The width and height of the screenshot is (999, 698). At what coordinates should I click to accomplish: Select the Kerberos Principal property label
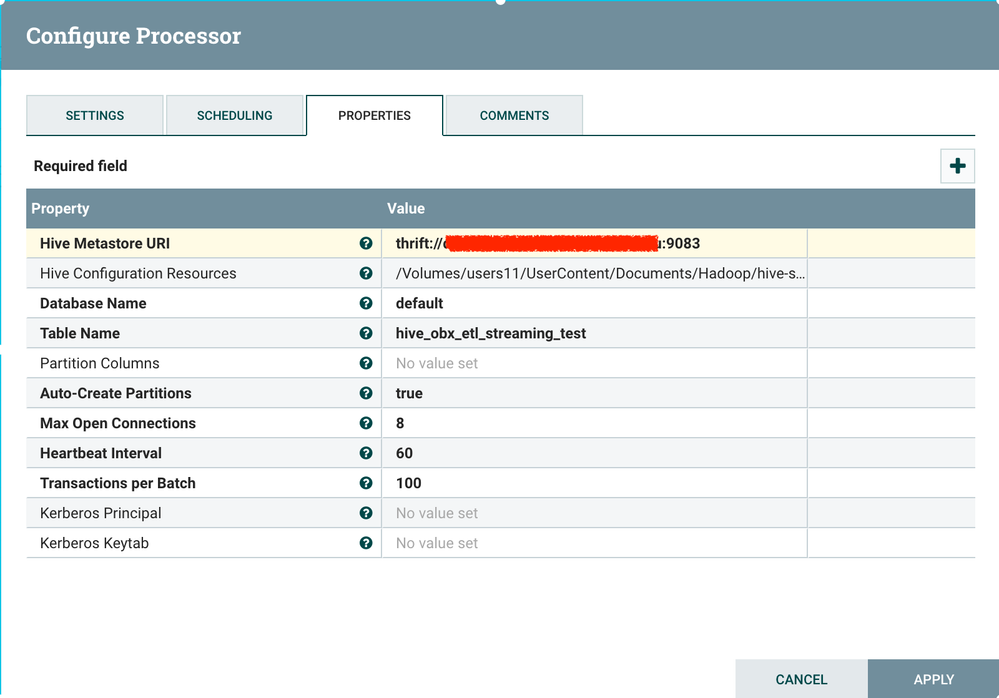[x=101, y=513]
